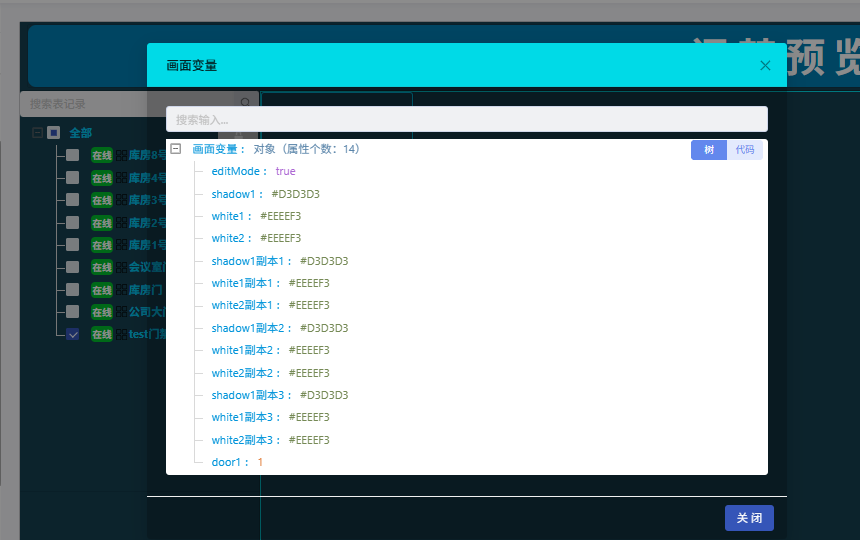Collapse the 画面变量 root node
The height and width of the screenshot is (540, 860).
tap(176, 149)
